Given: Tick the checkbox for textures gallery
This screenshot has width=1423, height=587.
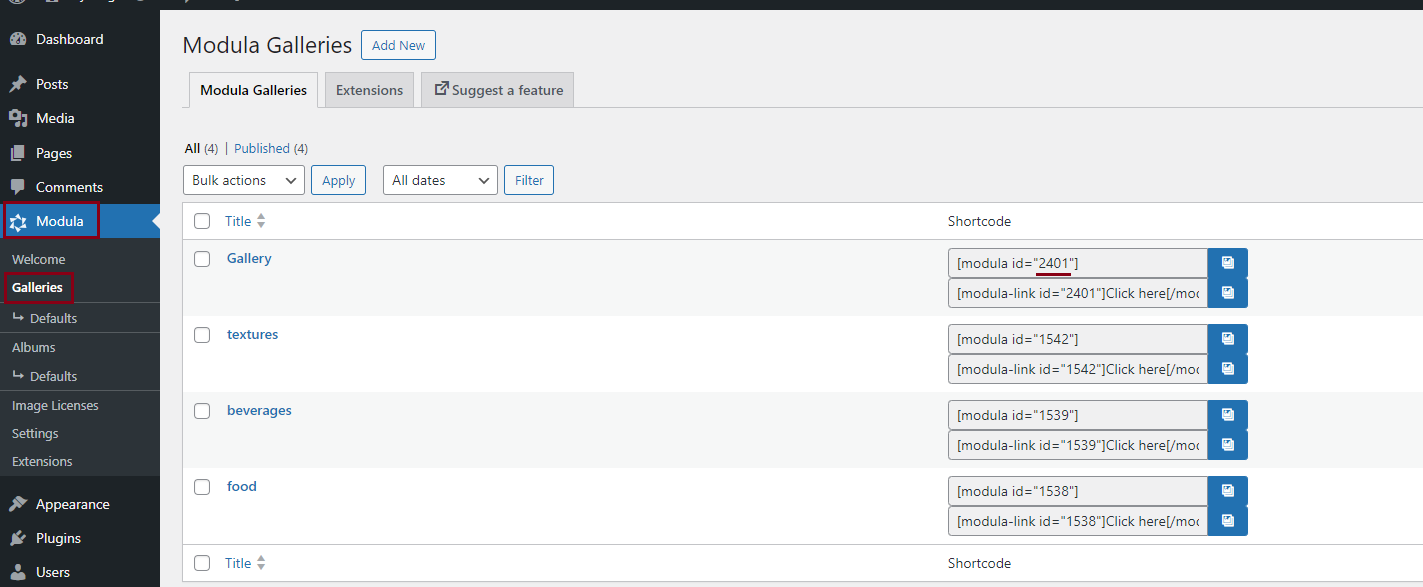Looking at the screenshot, I should [x=202, y=335].
